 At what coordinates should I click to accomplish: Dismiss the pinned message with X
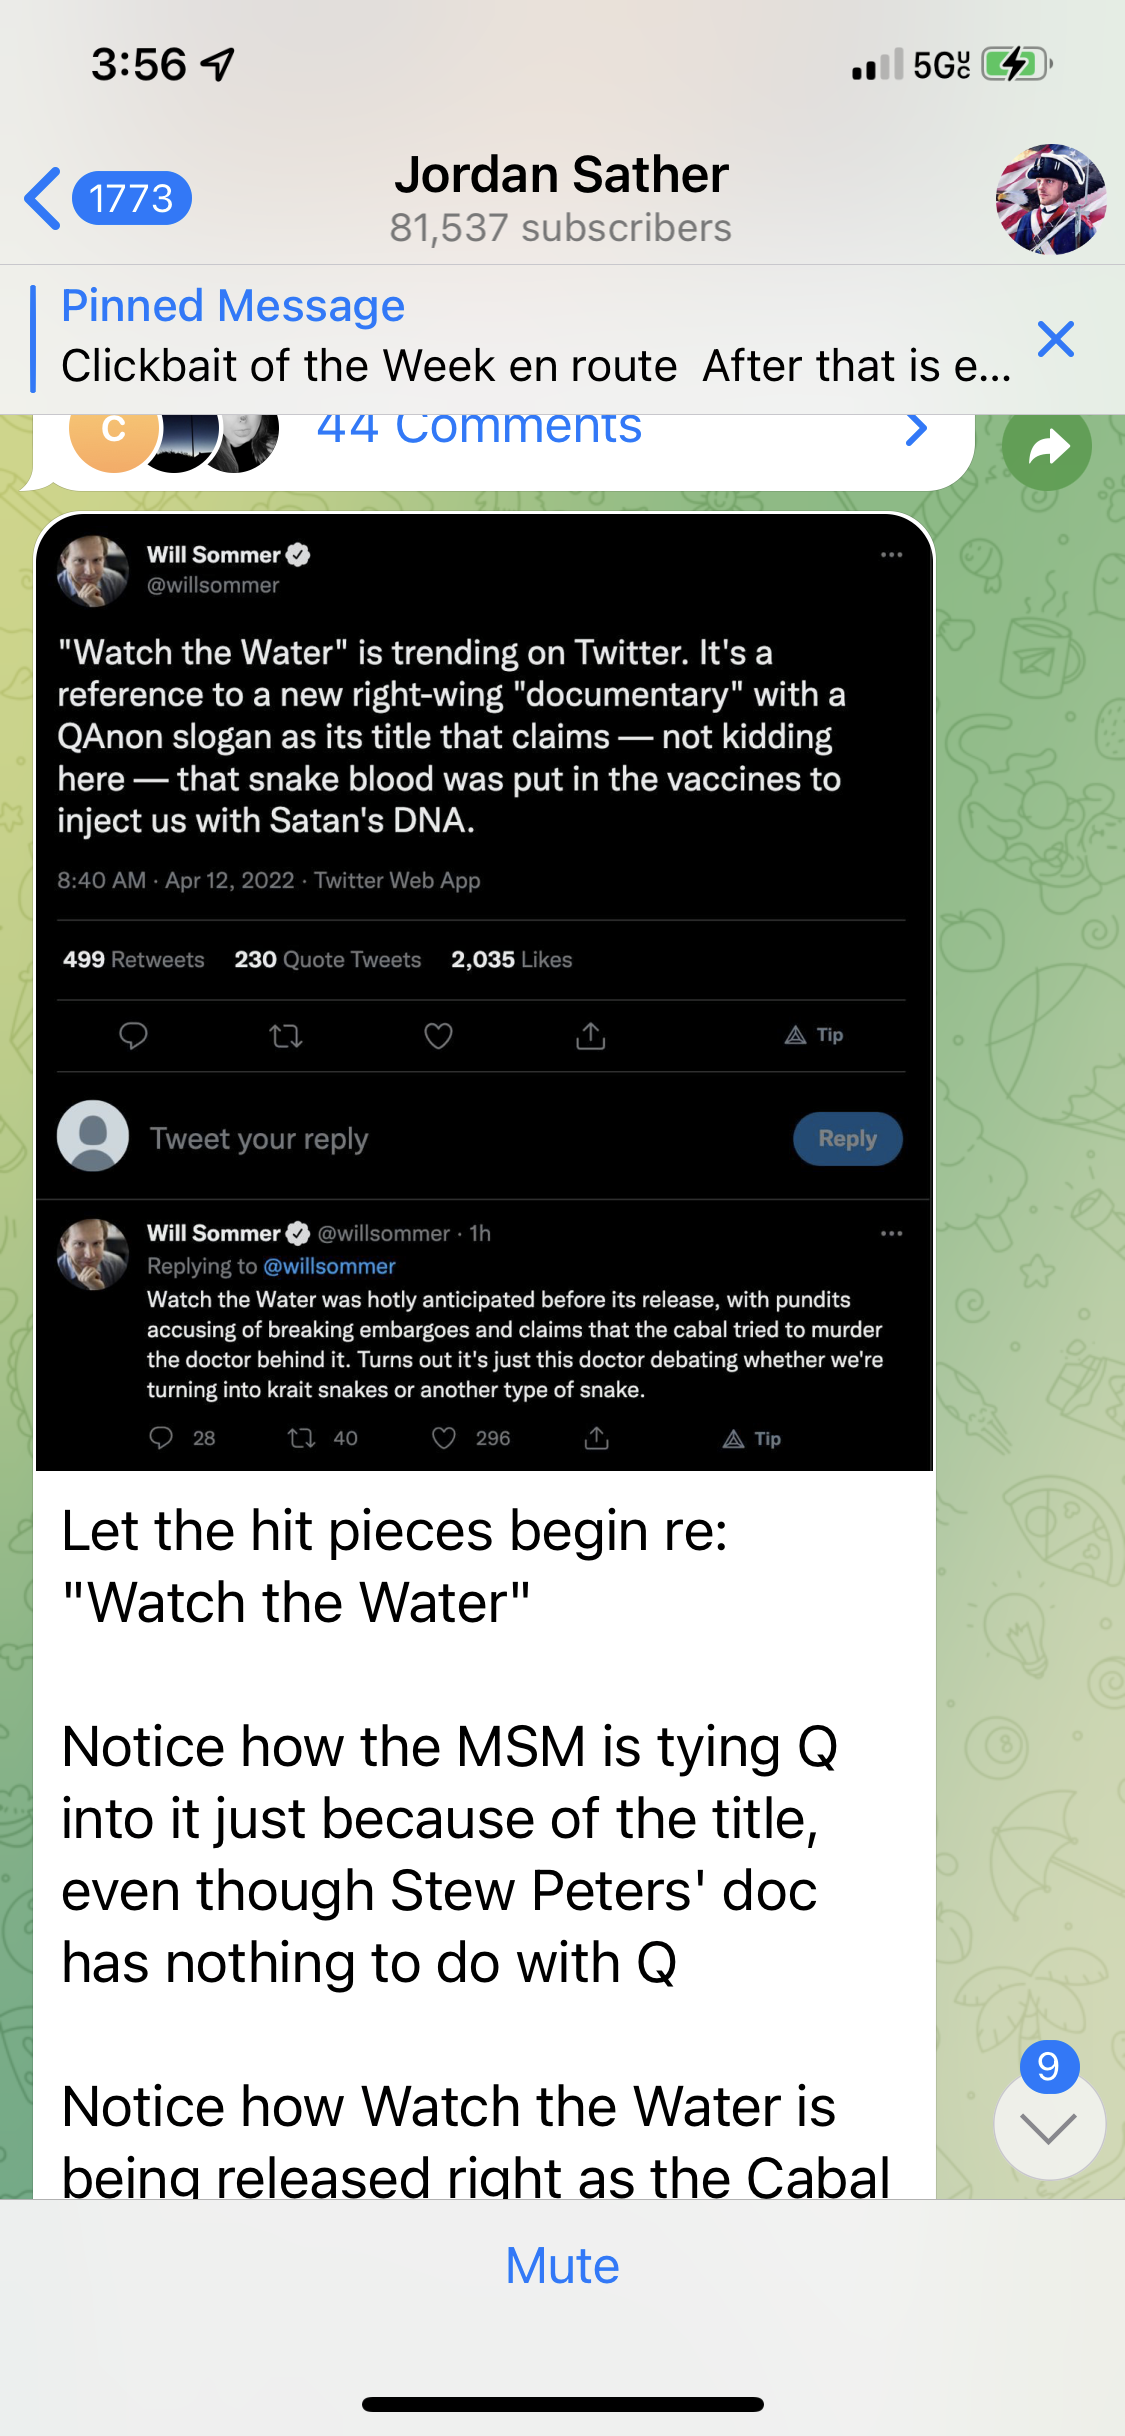click(1055, 340)
